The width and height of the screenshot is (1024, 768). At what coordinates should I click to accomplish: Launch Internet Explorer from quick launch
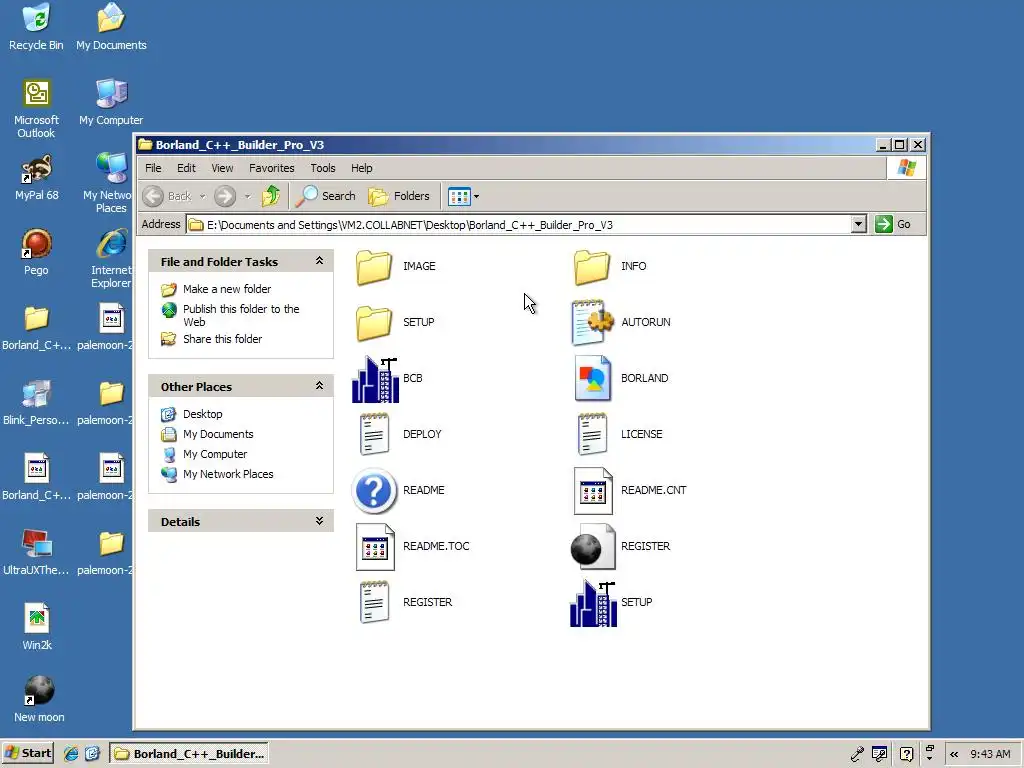click(71, 754)
